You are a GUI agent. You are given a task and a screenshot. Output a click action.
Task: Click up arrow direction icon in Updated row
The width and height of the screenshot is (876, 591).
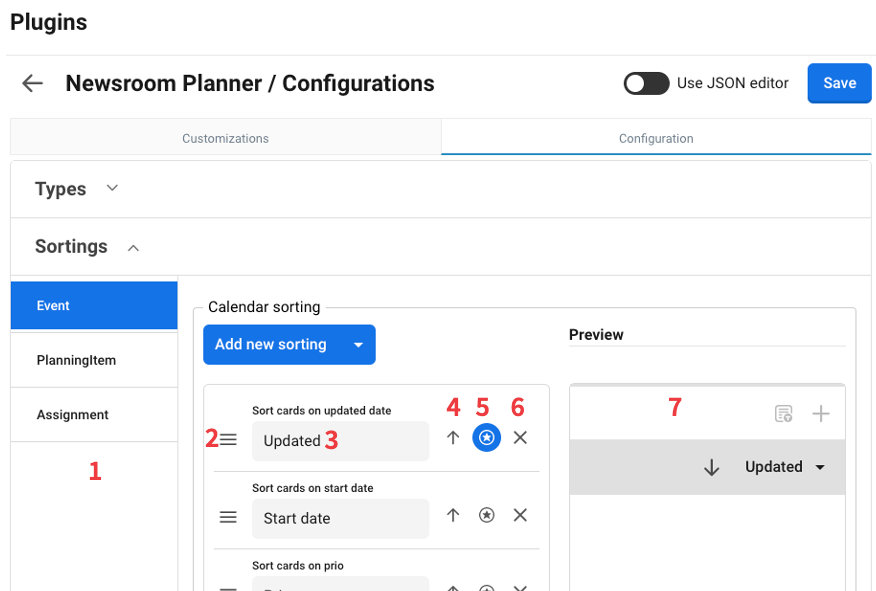[x=453, y=438]
